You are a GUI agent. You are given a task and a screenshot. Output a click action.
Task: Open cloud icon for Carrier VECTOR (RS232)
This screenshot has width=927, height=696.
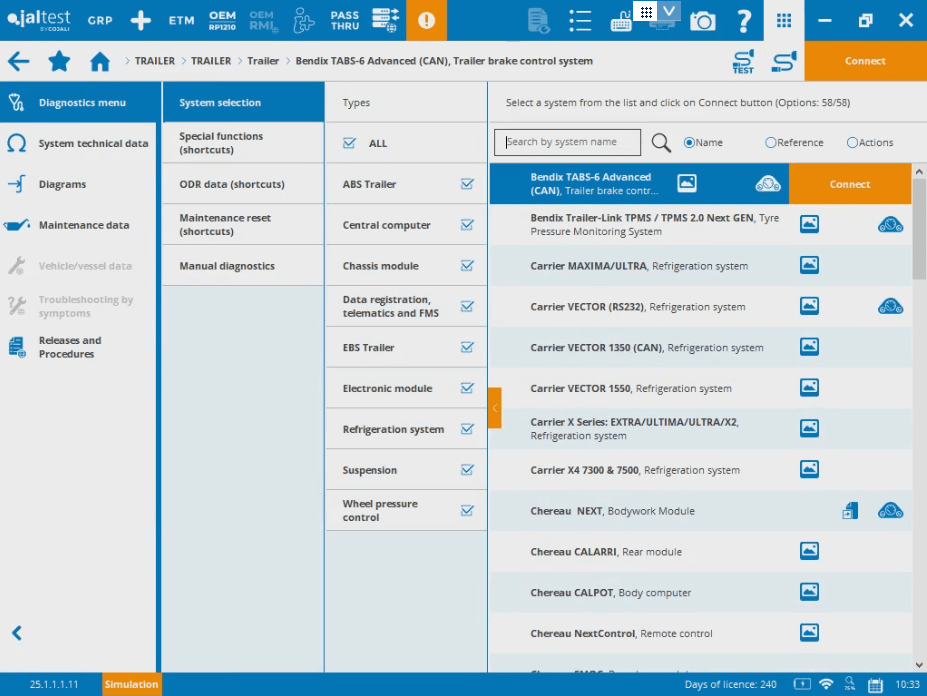(x=890, y=307)
